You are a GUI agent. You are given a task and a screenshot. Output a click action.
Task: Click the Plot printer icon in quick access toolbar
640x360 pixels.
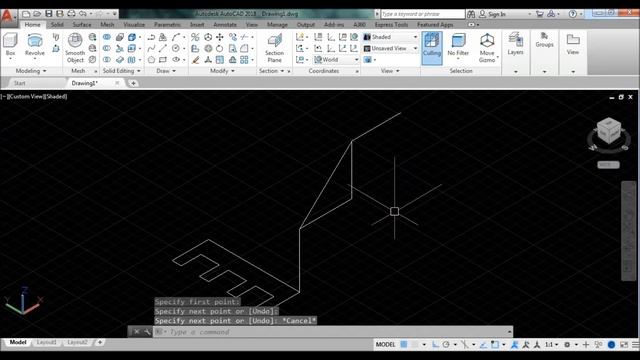[x=71, y=14]
